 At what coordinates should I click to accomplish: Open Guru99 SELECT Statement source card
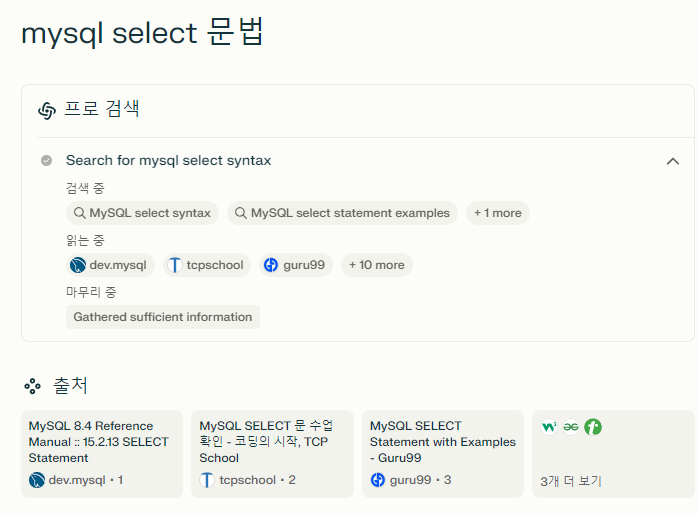point(443,453)
